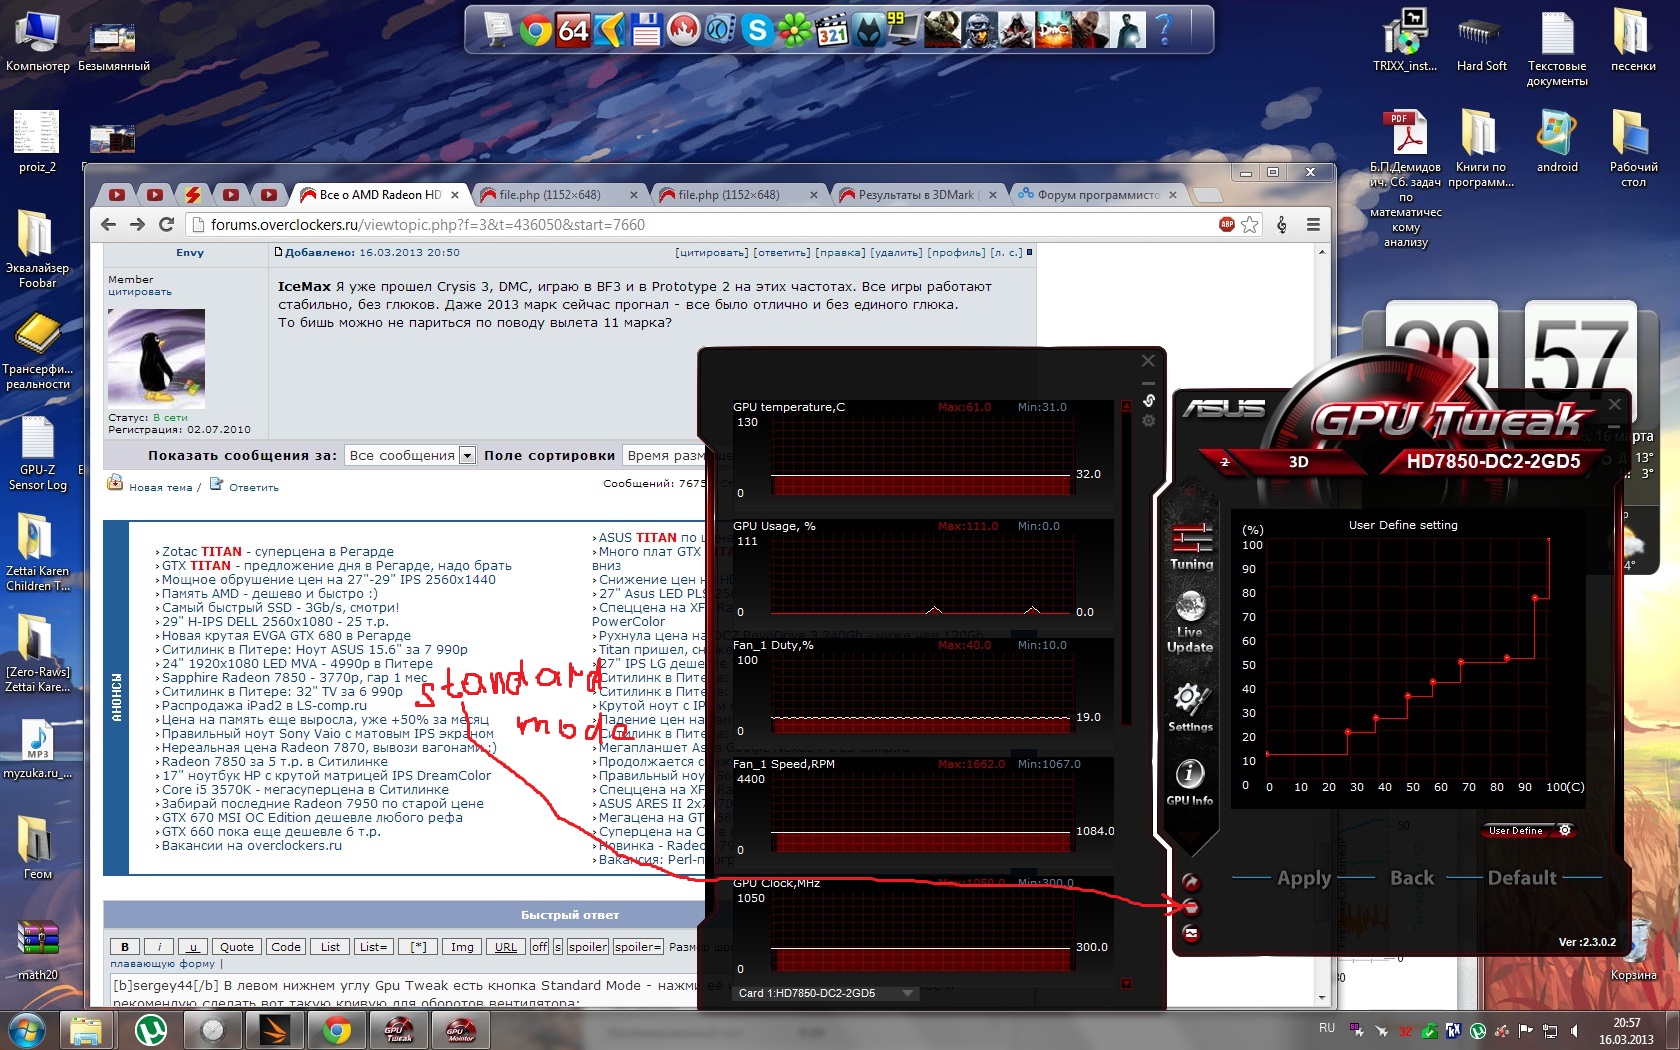Image resolution: width=1680 pixels, height=1050 pixels.
Task: Launch Skype from the top dock
Action: point(757,31)
